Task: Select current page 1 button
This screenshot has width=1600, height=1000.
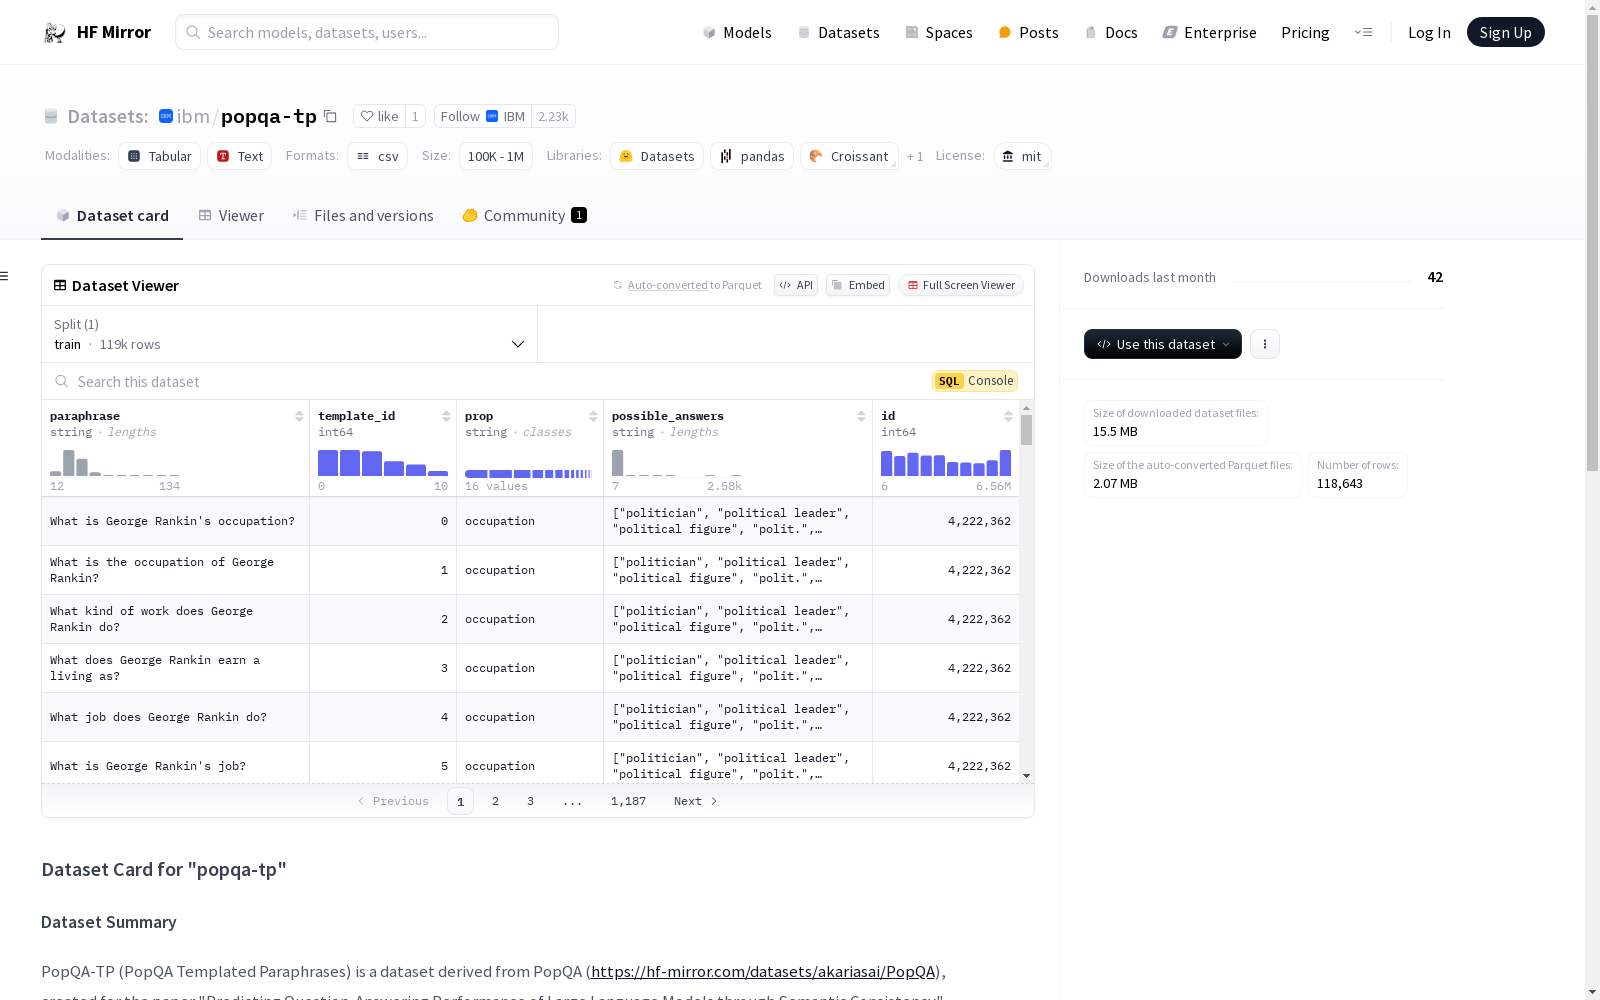Action: [460, 801]
